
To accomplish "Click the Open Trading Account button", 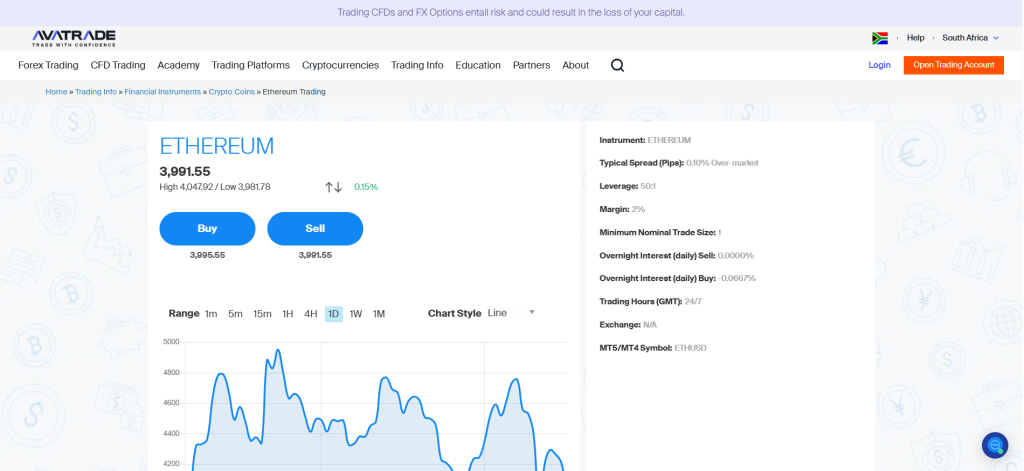I will 953,65.
